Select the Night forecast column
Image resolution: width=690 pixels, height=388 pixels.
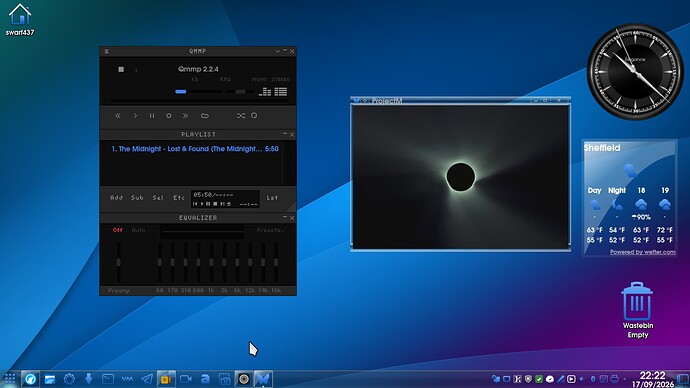[x=617, y=216]
